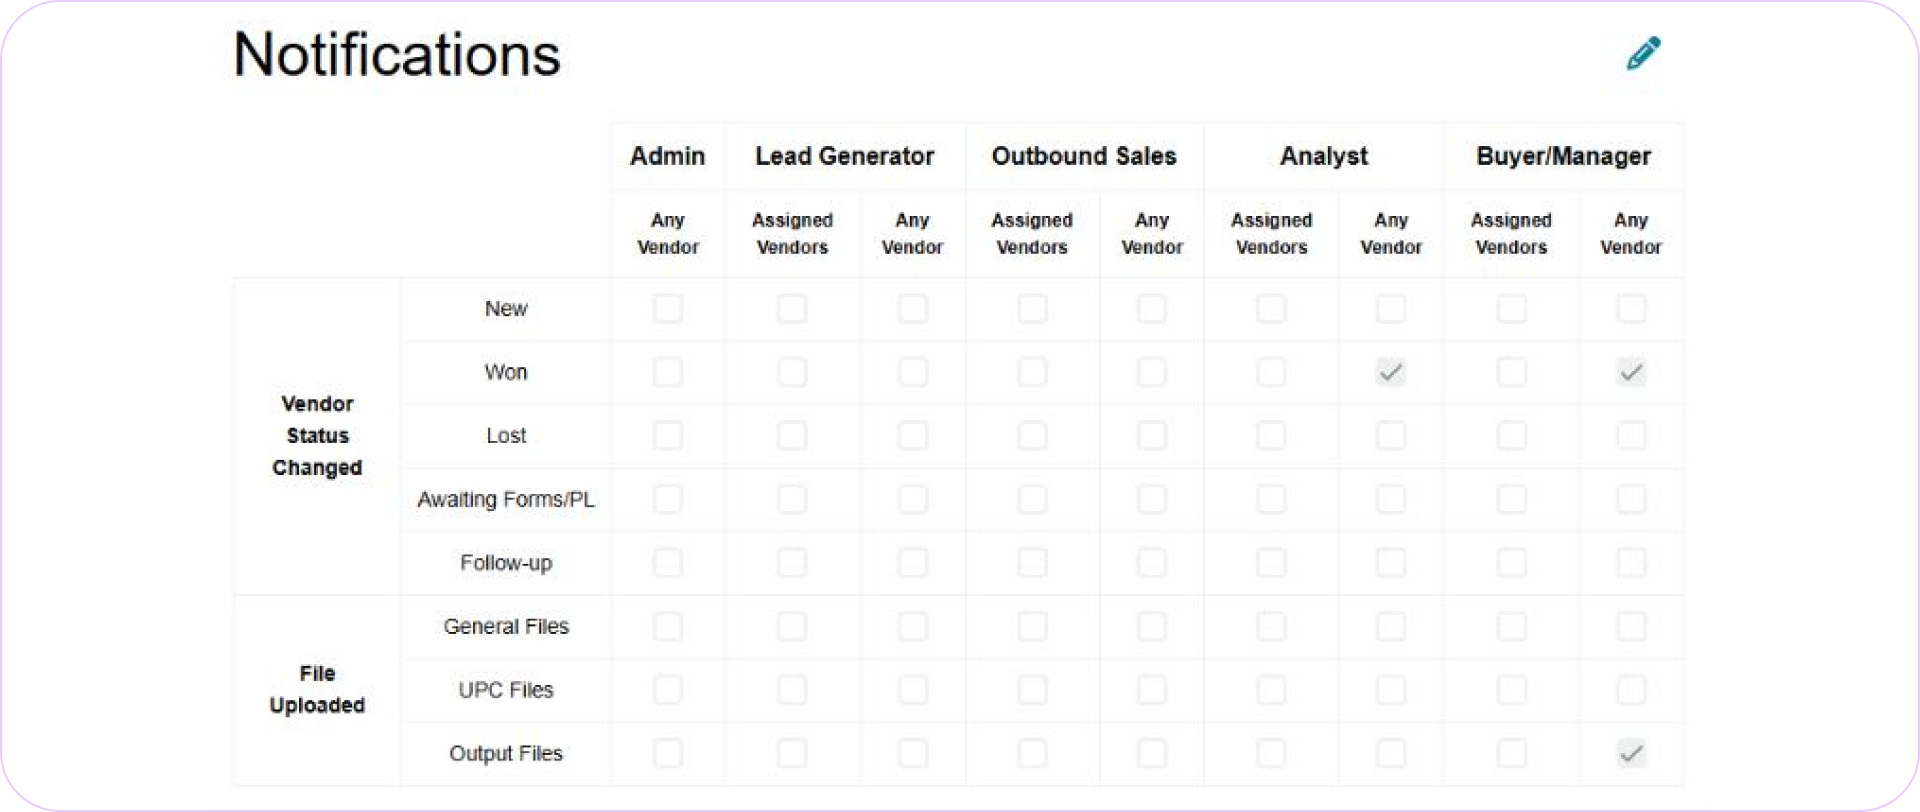Tick Lead Generator Any Vendor for Awaiting Forms/PL

912,499
